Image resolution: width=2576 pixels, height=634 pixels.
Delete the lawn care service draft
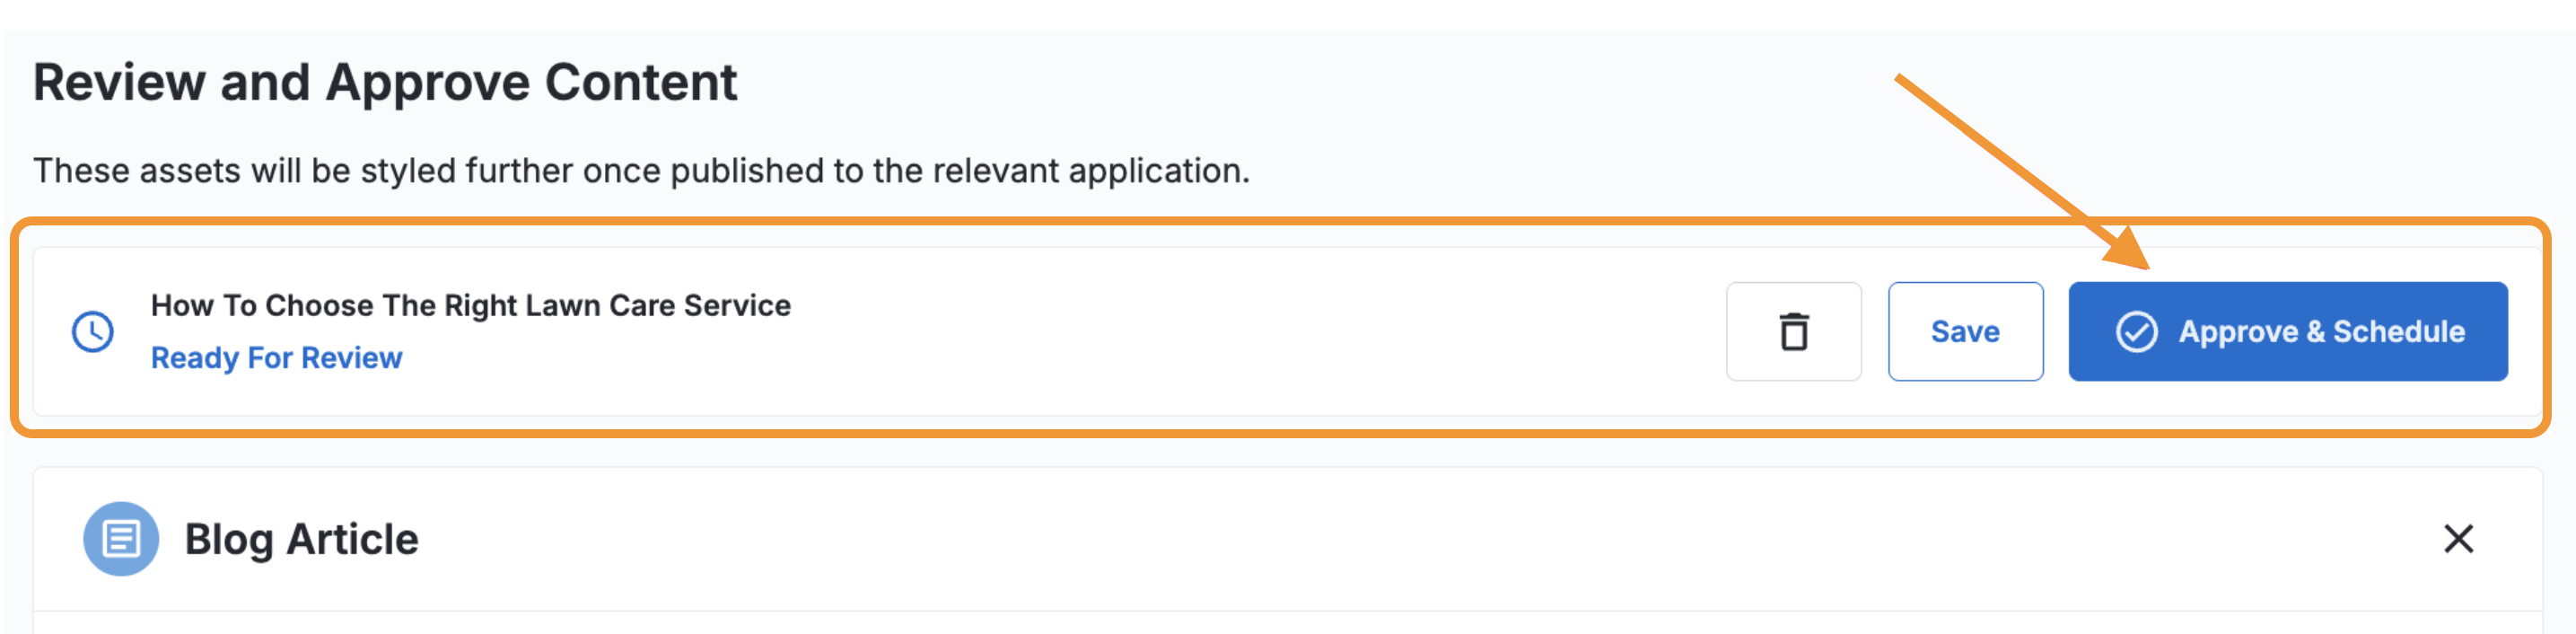1793,331
